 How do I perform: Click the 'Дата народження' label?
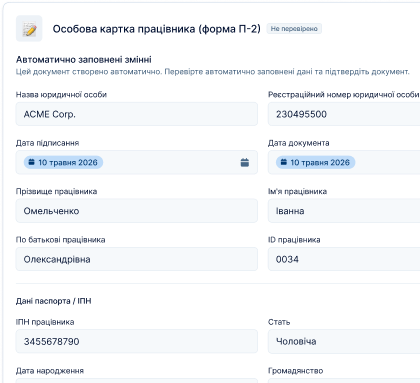(x=50, y=371)
